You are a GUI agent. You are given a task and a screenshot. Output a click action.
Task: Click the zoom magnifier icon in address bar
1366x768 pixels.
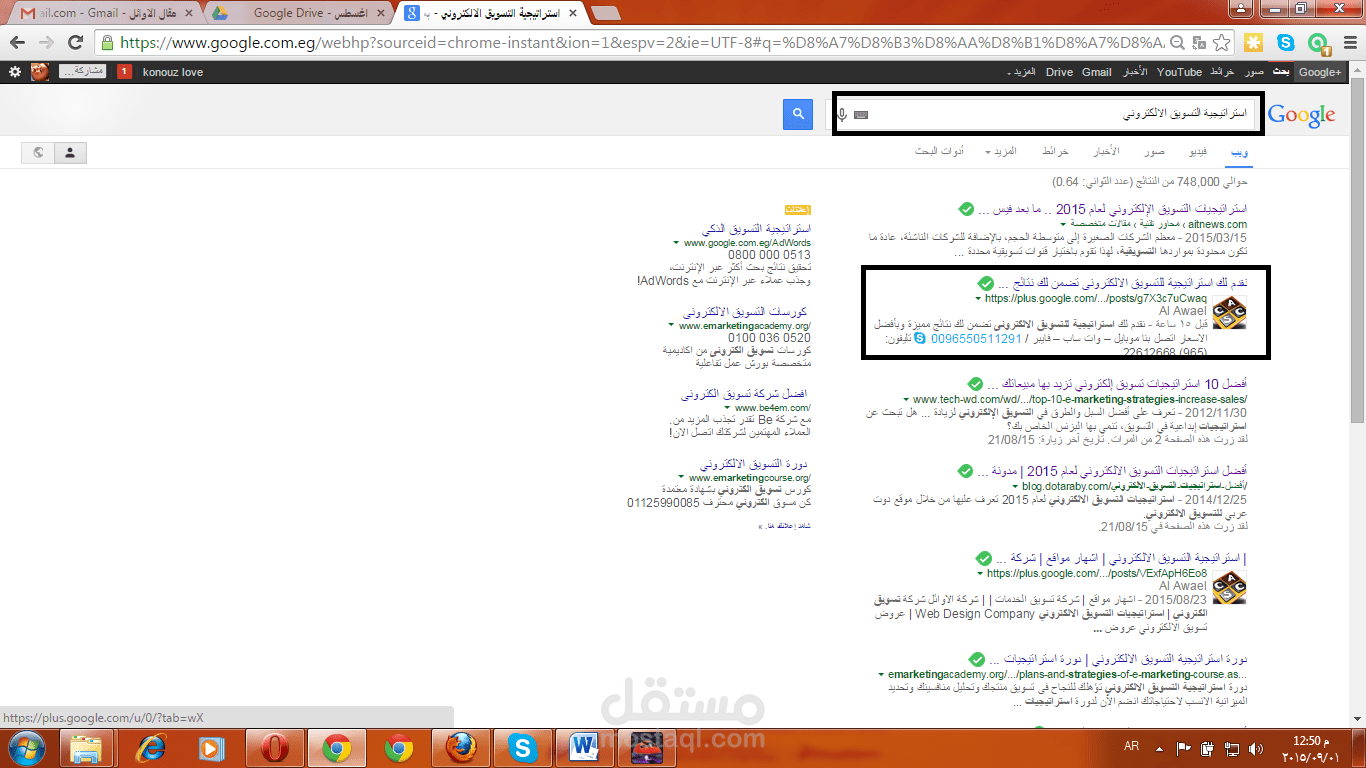[1177, 43]
